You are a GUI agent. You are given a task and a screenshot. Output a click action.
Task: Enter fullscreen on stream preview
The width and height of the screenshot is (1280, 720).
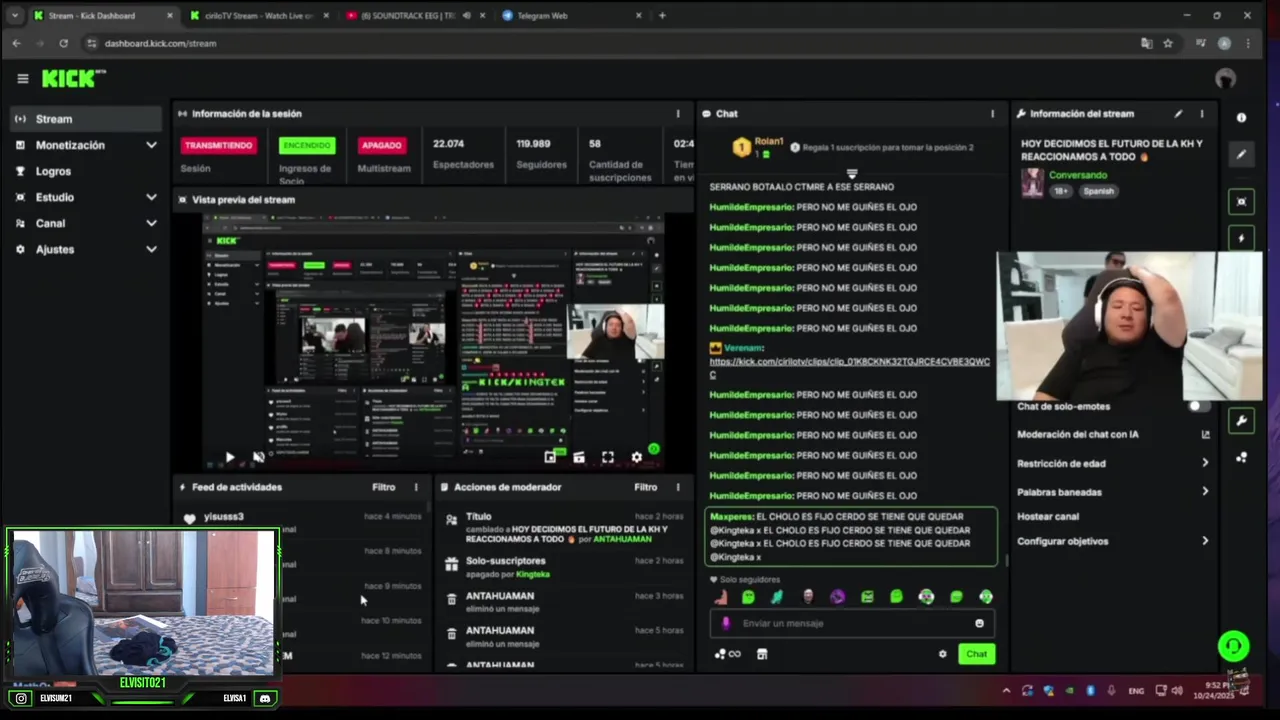[608, 457]
